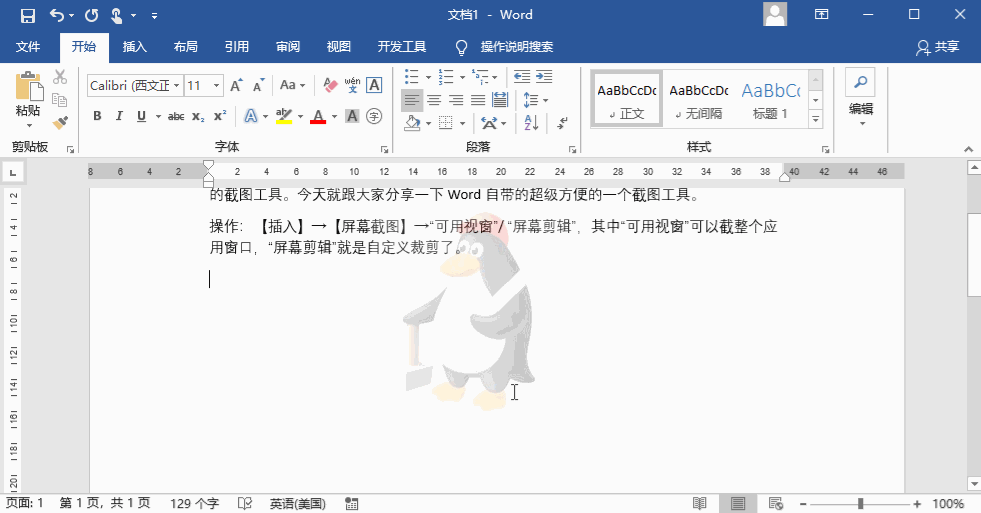Select the 标题 1 style
The height and width of the screenshot is (513, 981).
tap(770, 99)
